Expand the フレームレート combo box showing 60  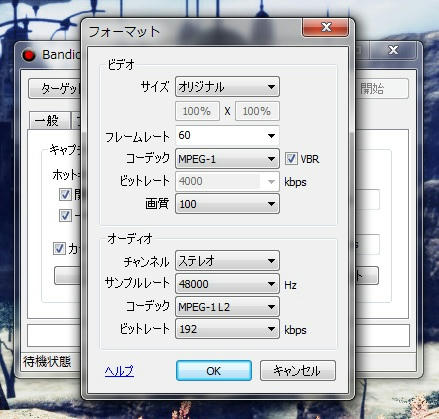(271, 136)
